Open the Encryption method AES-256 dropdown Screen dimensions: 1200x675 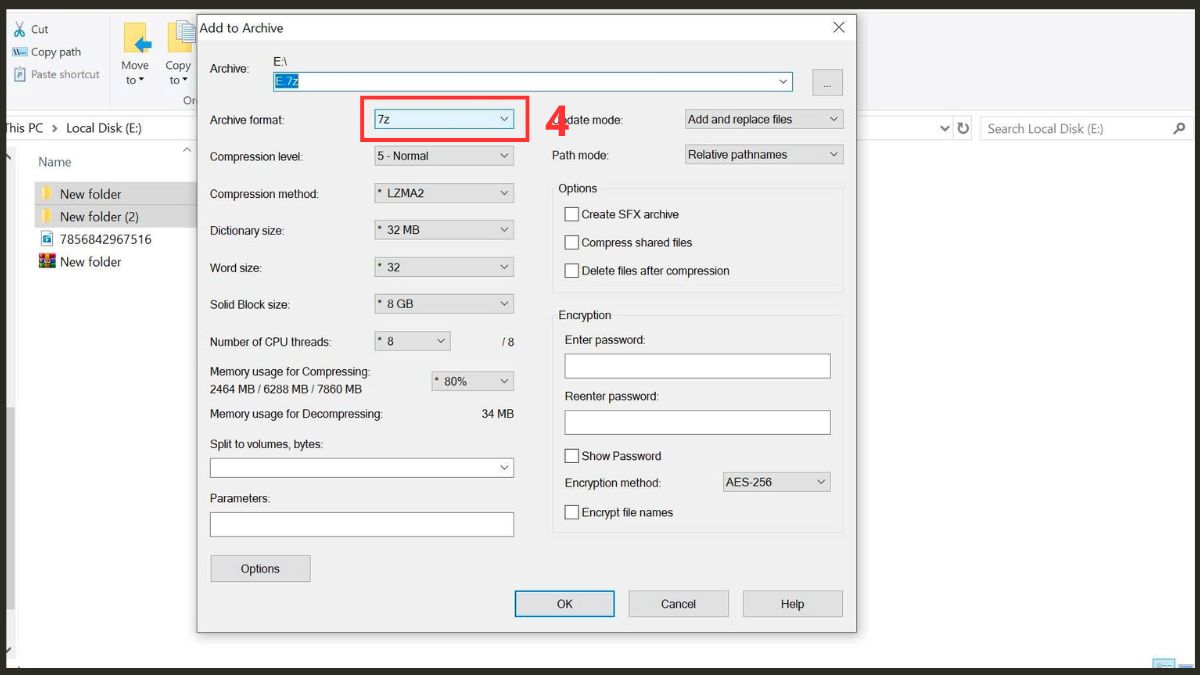776,482
